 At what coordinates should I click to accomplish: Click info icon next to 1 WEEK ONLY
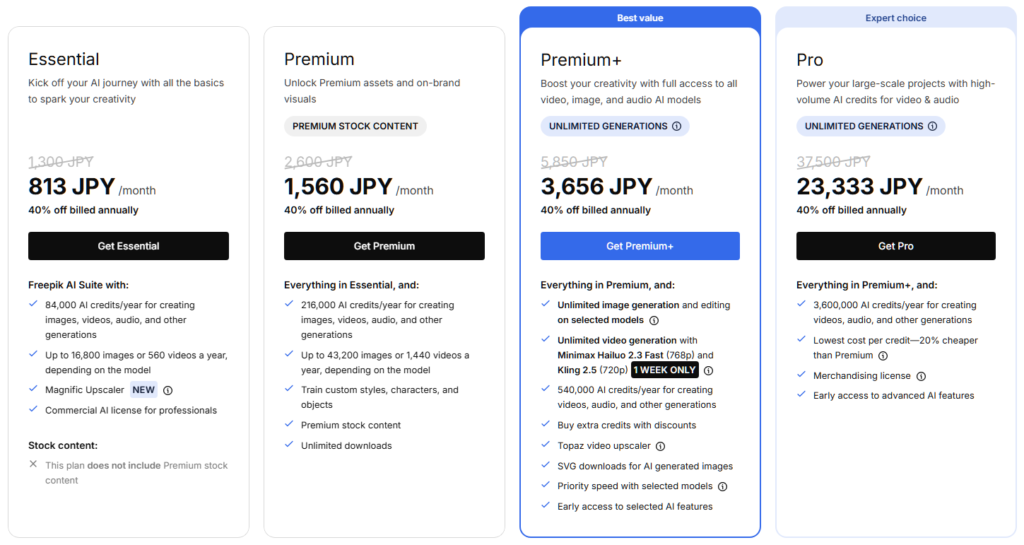pyautogui.click(x=708, y=370)
